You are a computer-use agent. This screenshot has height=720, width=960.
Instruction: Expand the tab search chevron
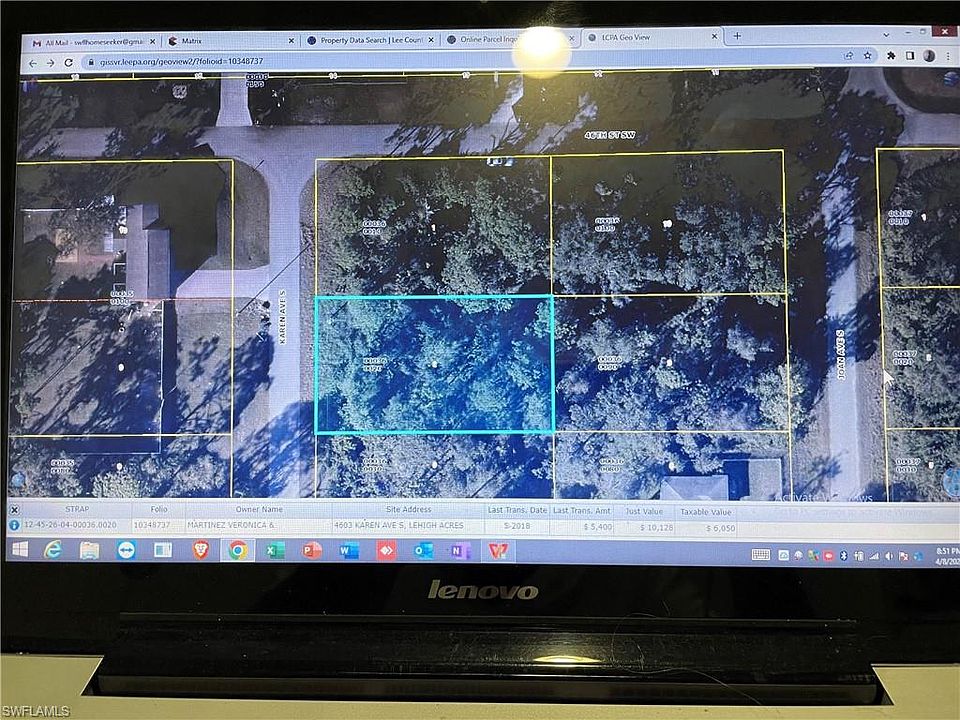(886, 35)
